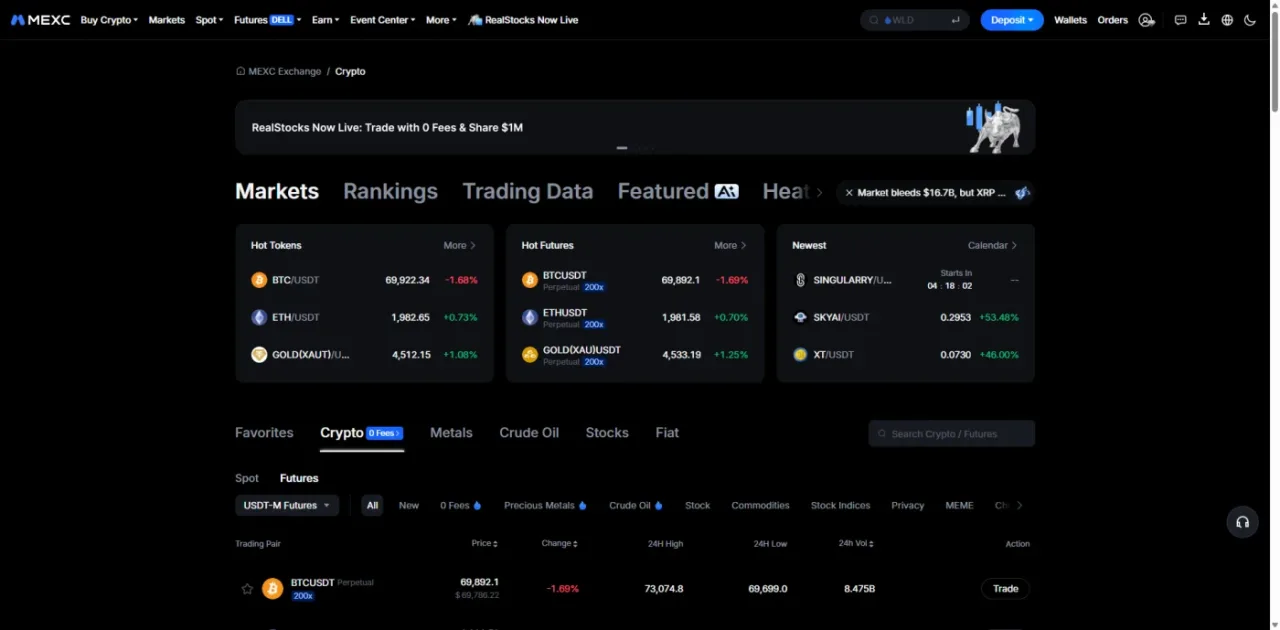The image size is (1280, 630).
Task: Select the Favorites tab
Action: (x=264, y=433)
